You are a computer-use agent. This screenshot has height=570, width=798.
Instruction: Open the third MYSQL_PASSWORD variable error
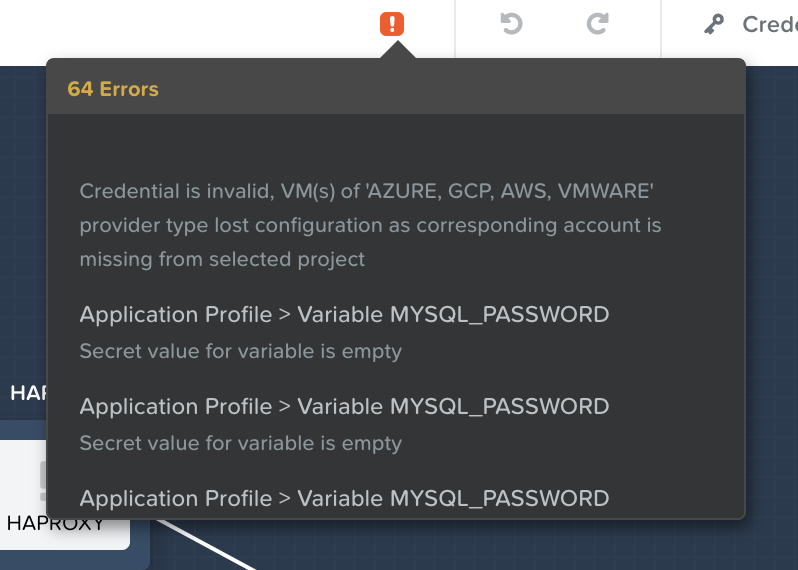[345, 498]
